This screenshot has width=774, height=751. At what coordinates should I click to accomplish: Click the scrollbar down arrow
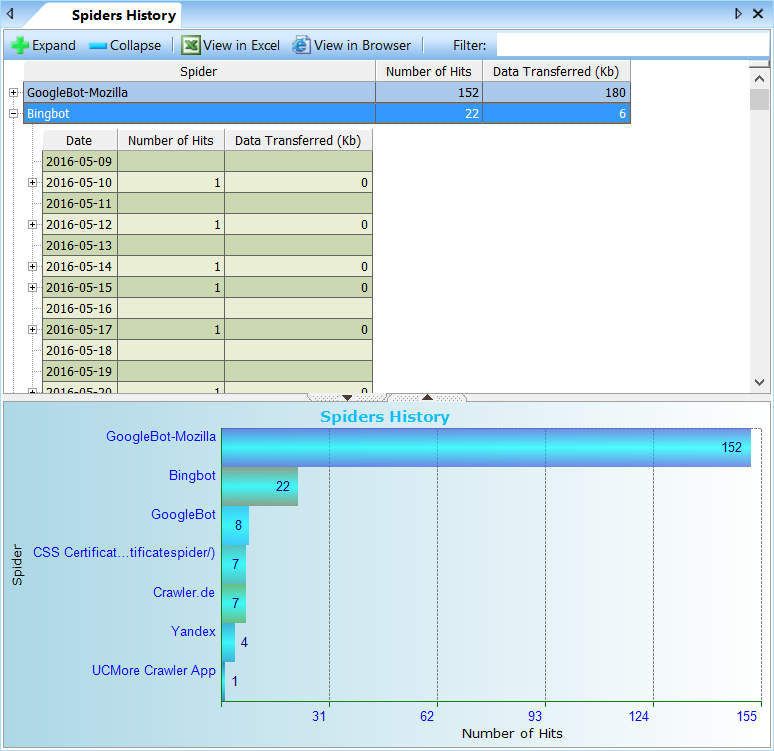(759, 382)
